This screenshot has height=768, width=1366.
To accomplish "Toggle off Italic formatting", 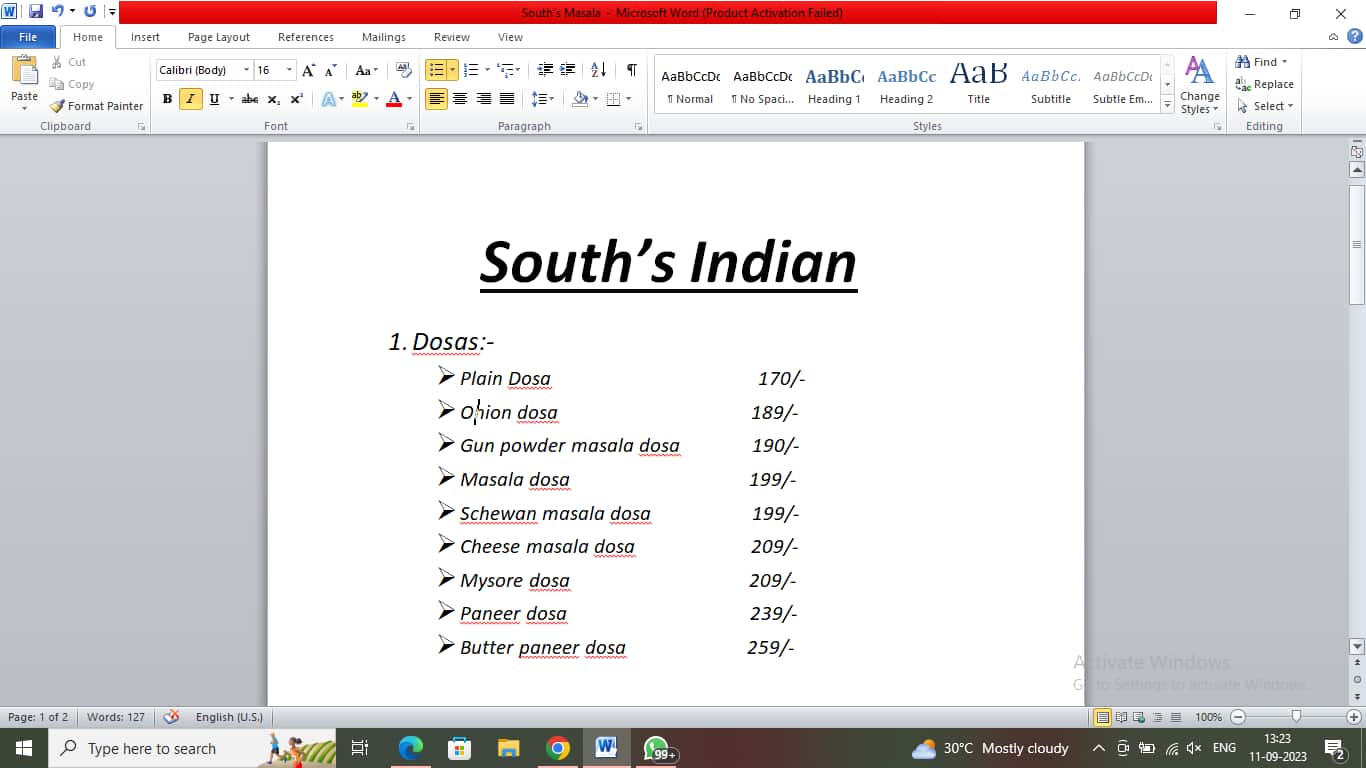I will tap(190, 99).
